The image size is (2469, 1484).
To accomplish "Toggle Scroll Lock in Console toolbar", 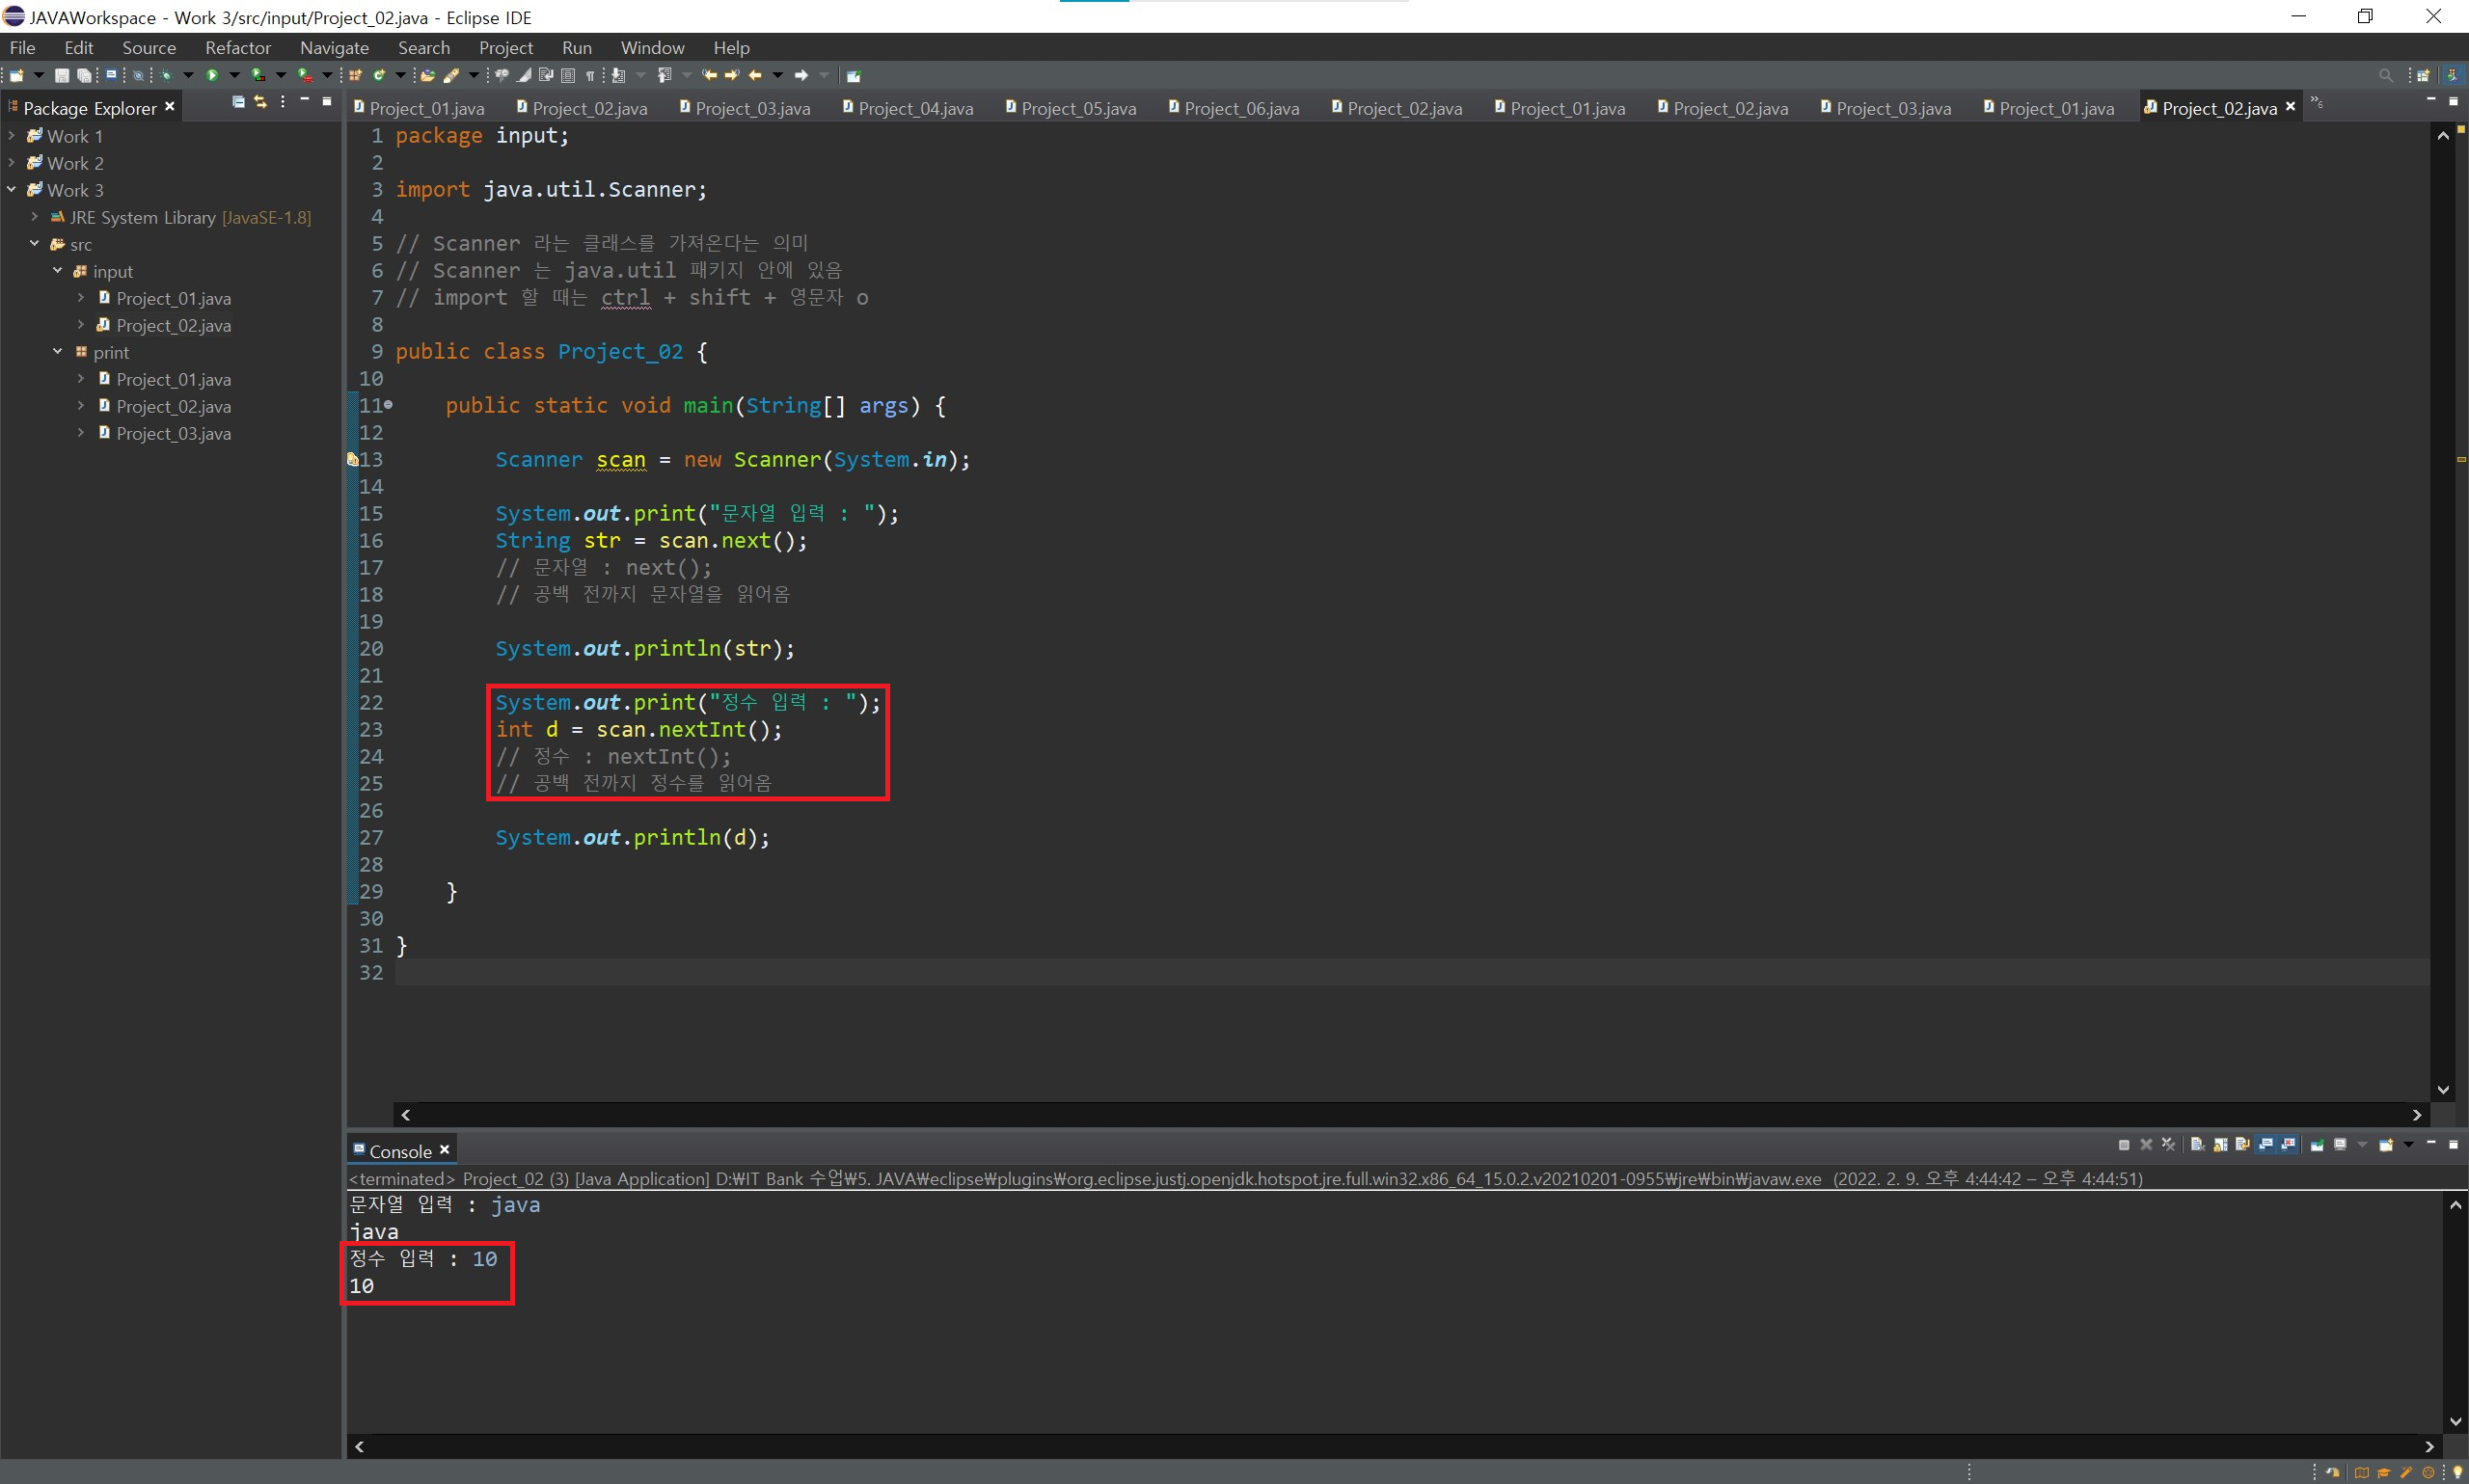I will click(2220, 1145).
